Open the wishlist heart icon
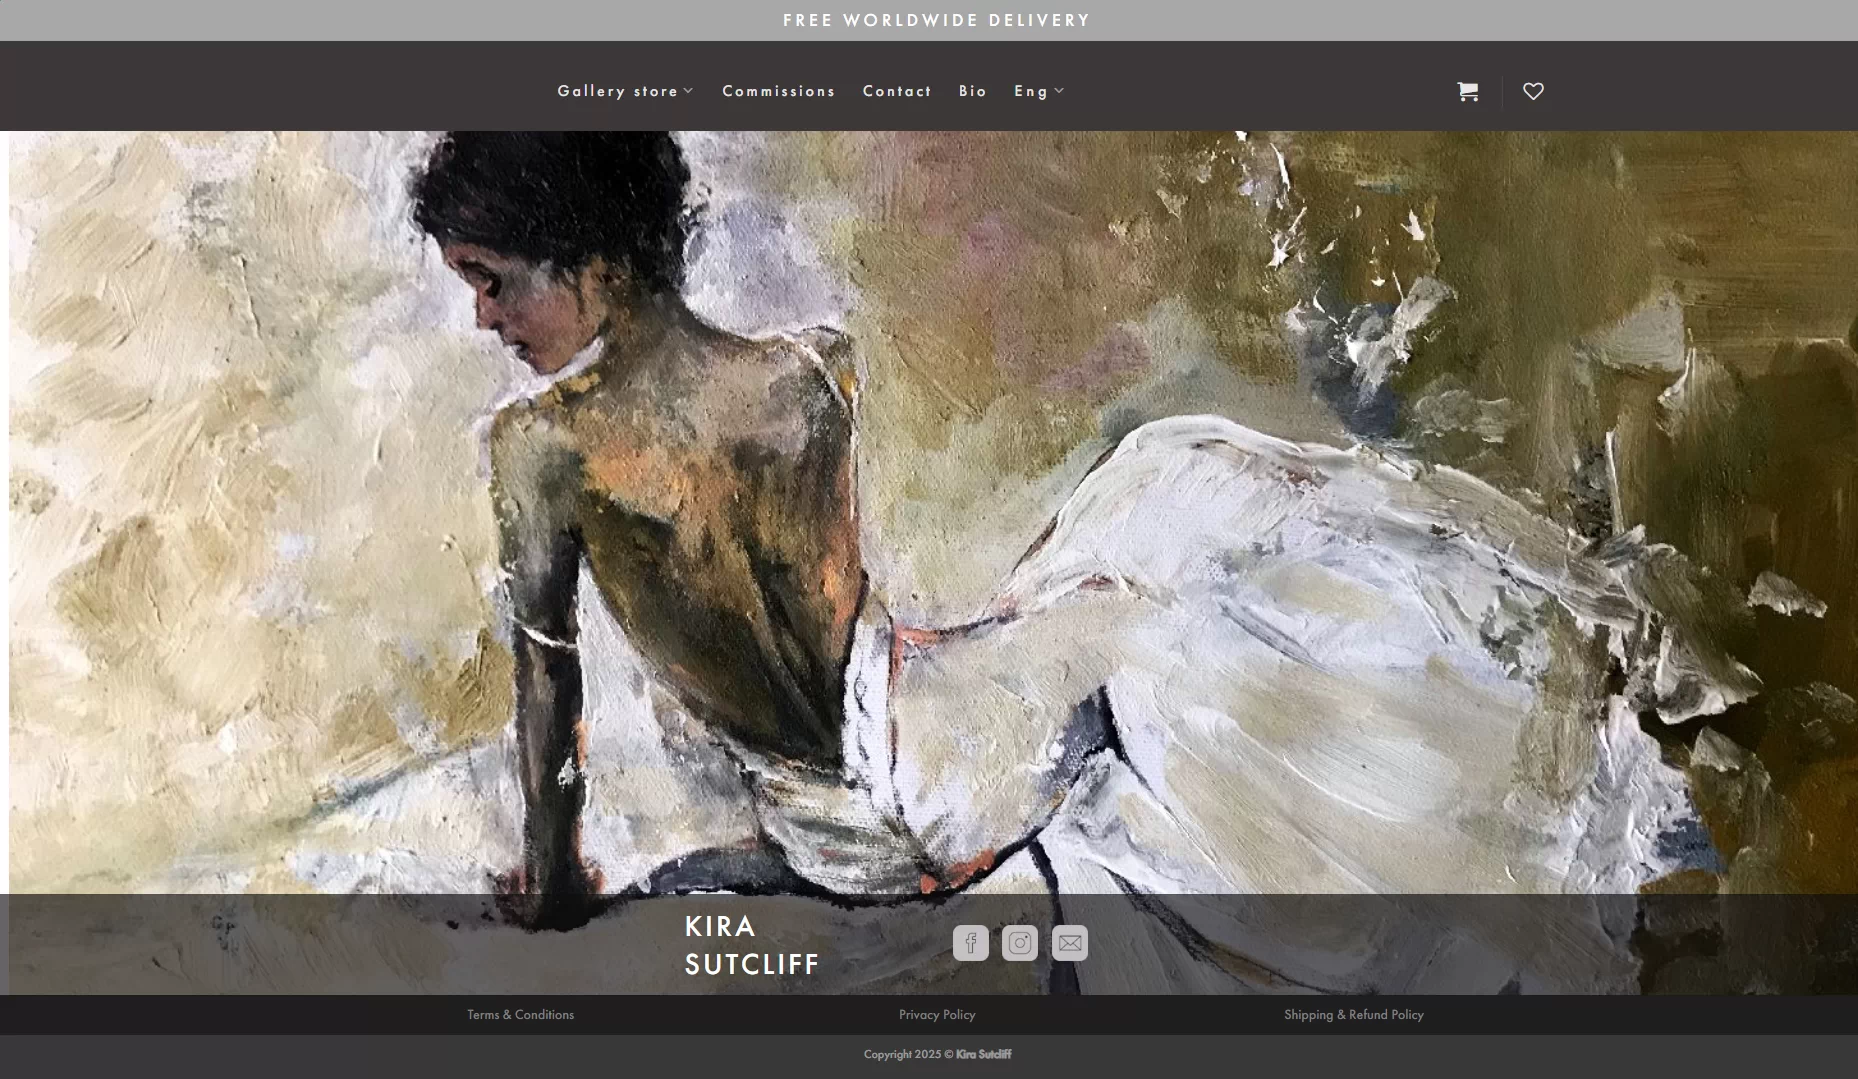 click(1533, 92)
